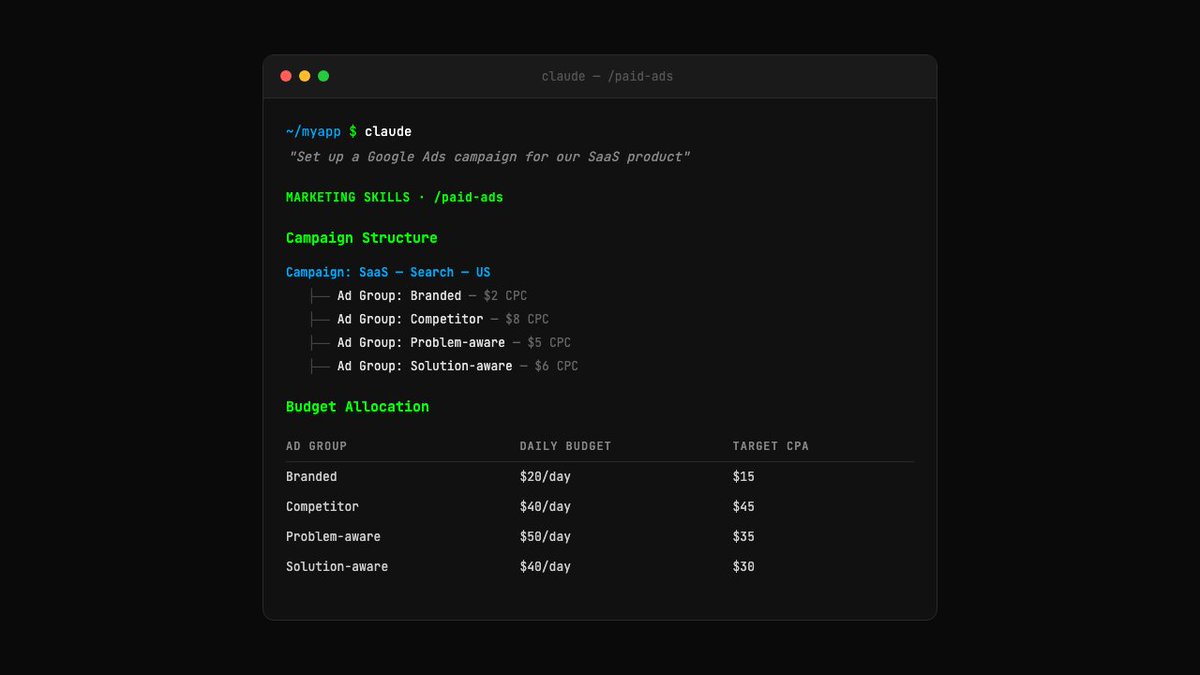This screenshot has width=1200, height=675.
Task: Select the 'Ad Group: Competitor' tree row
Action: (429, 319)
